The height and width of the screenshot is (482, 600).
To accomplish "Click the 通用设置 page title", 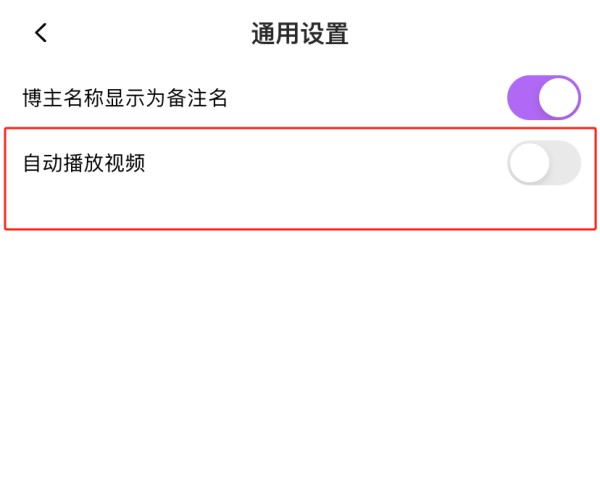I will pyautogui.click(x=299, y=34).
